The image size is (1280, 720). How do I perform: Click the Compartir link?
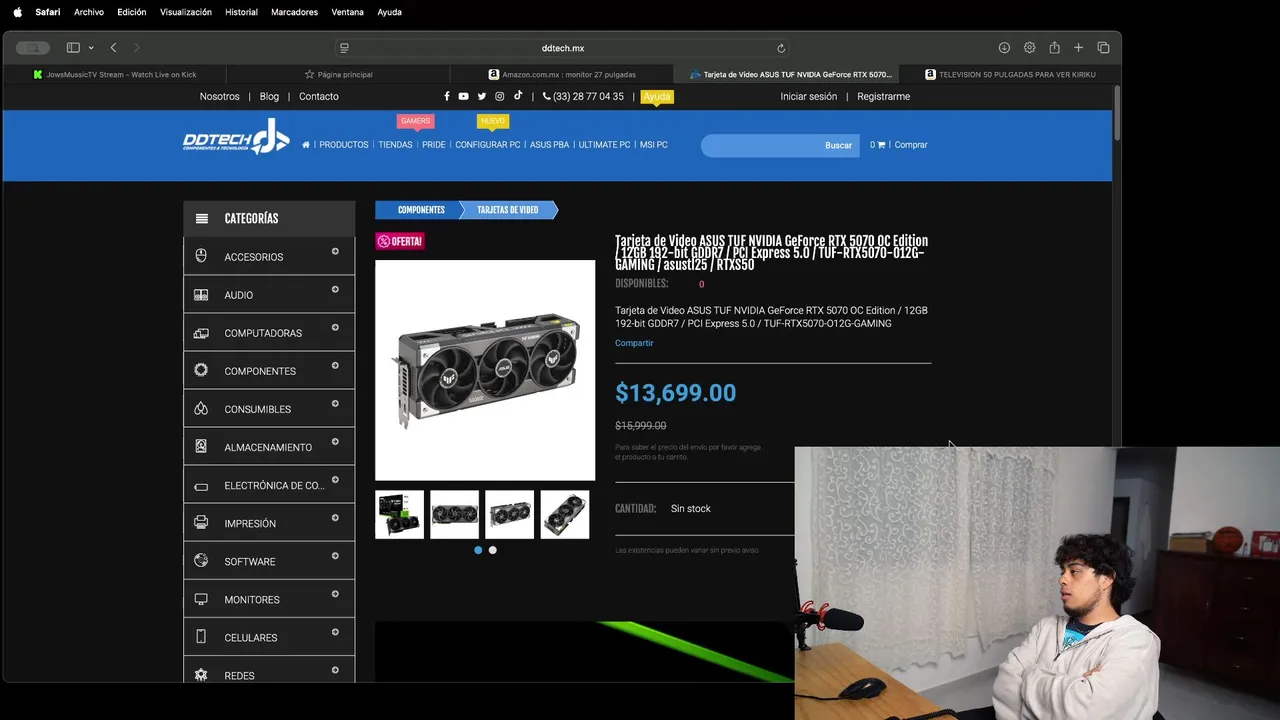click(634, 343)
